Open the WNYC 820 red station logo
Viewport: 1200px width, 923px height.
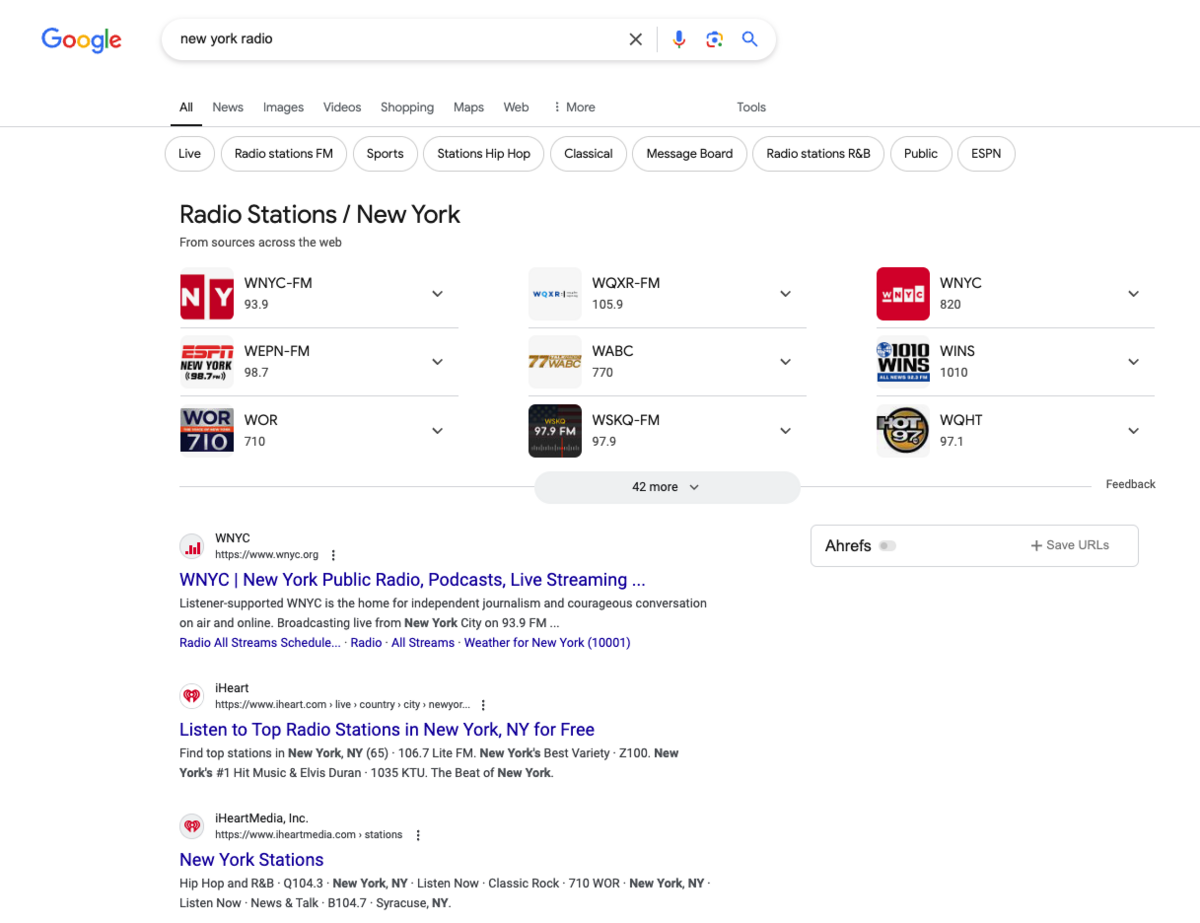(x=903, y=294)
